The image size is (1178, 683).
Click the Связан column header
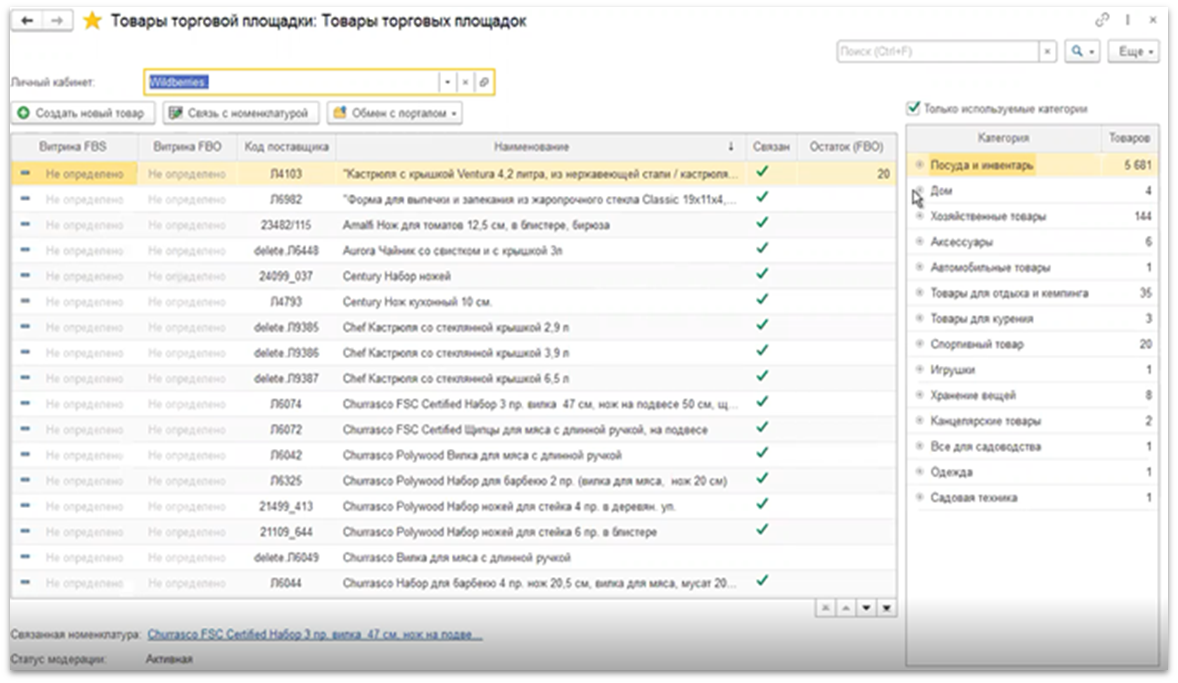pos(772,147)
